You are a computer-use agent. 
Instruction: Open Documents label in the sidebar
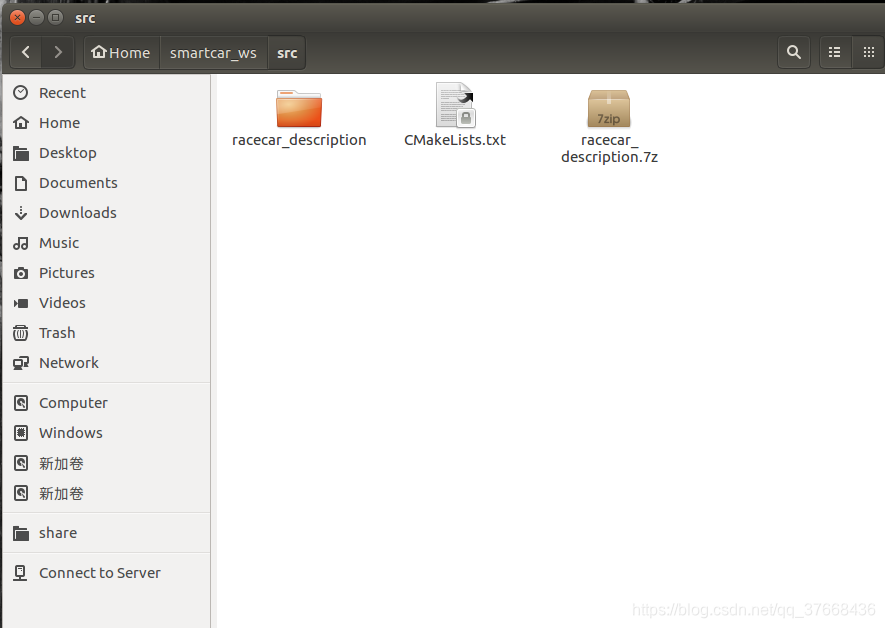pos(78,183)
